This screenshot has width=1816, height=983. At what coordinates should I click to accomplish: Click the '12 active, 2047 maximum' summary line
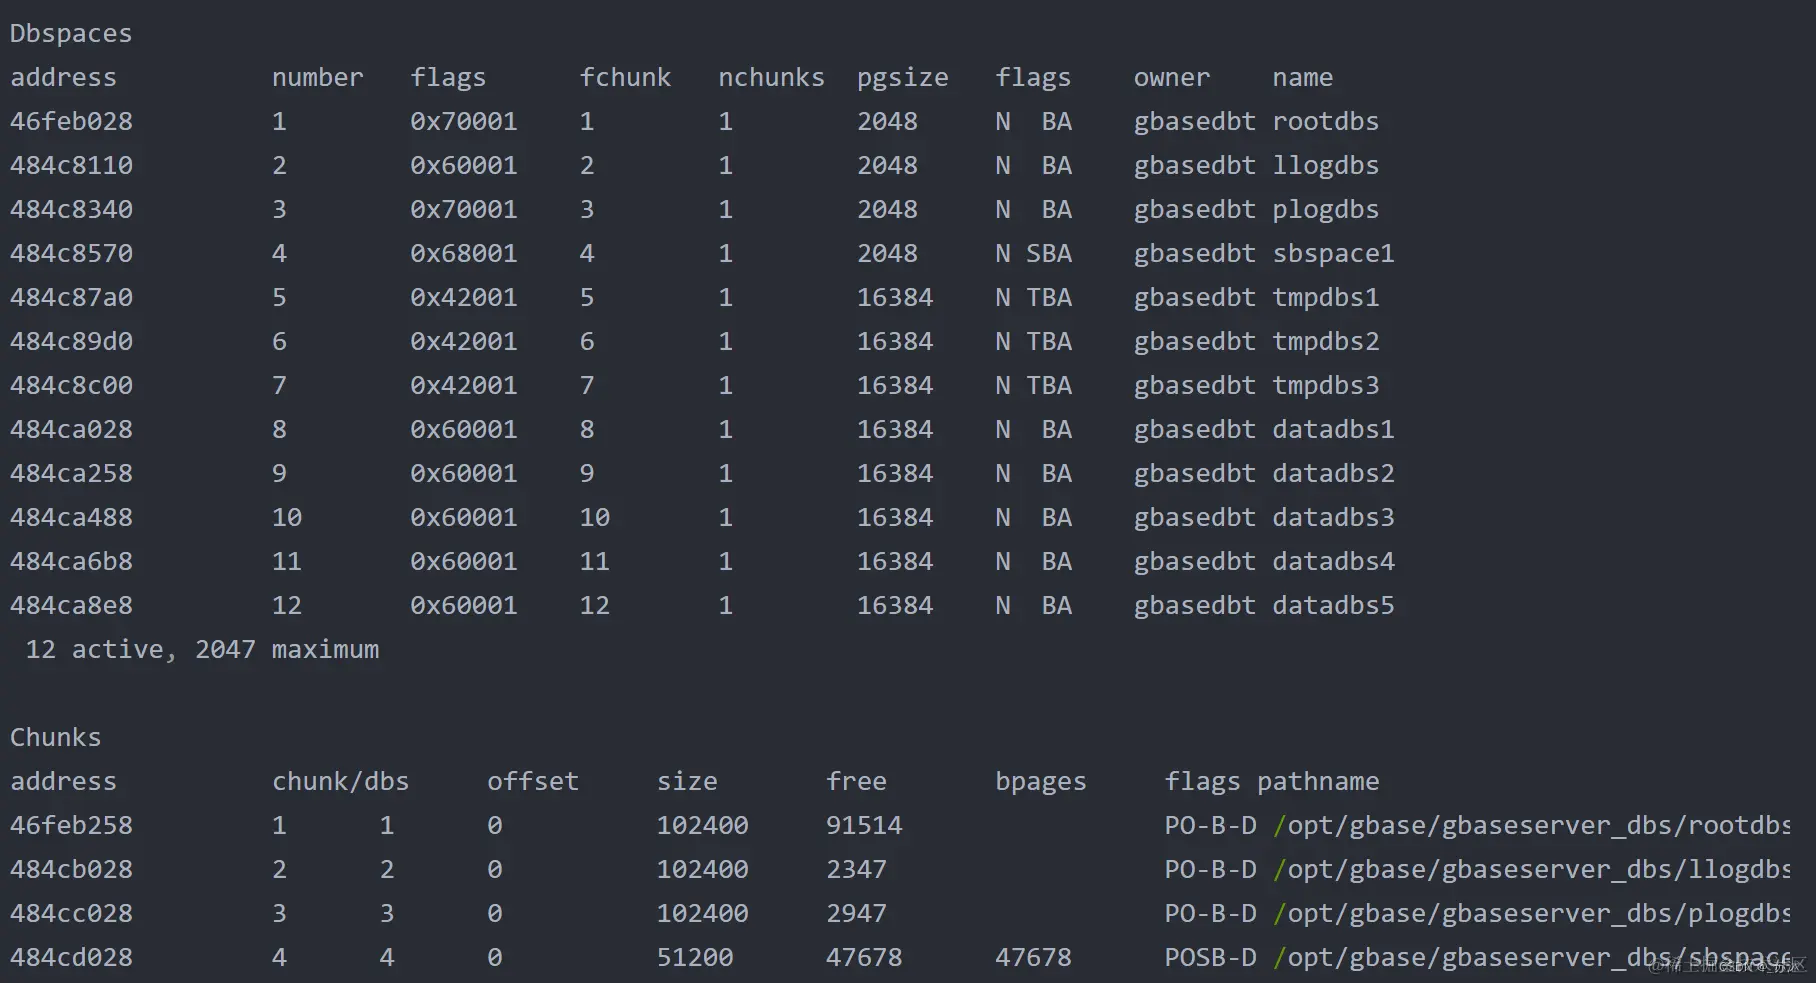[202, 650]
